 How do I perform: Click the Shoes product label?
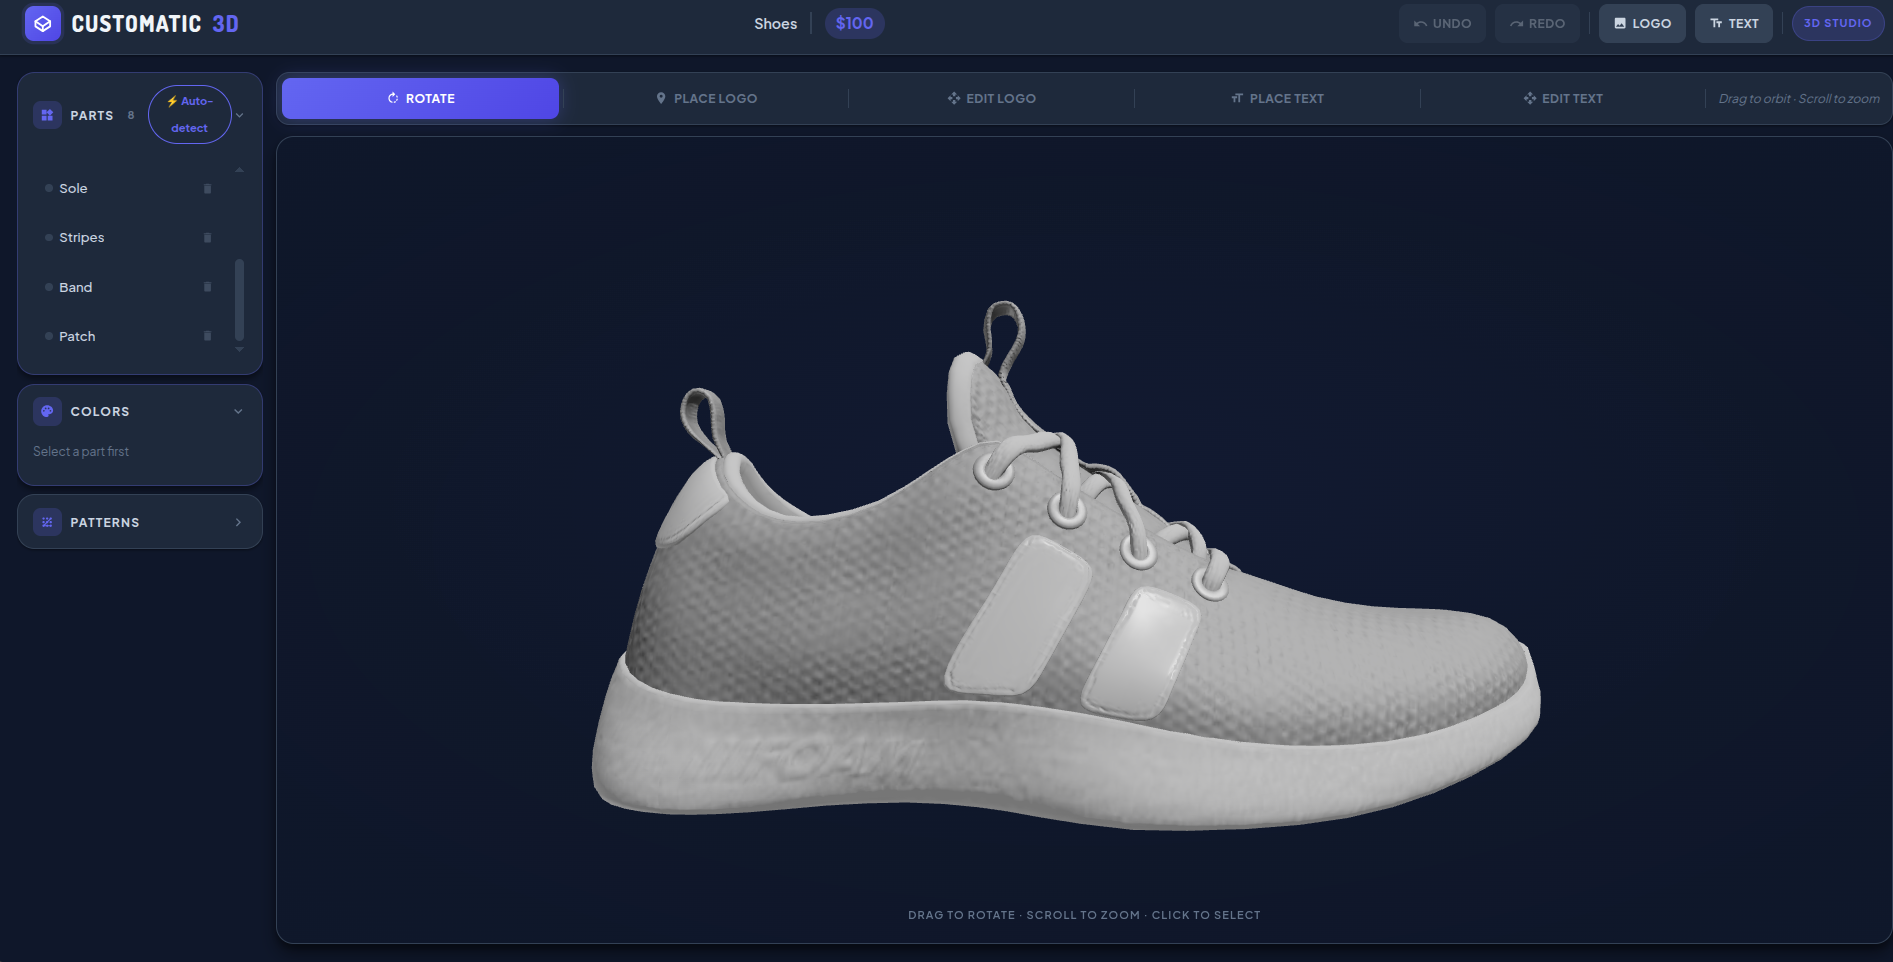(x=776, y=24)
